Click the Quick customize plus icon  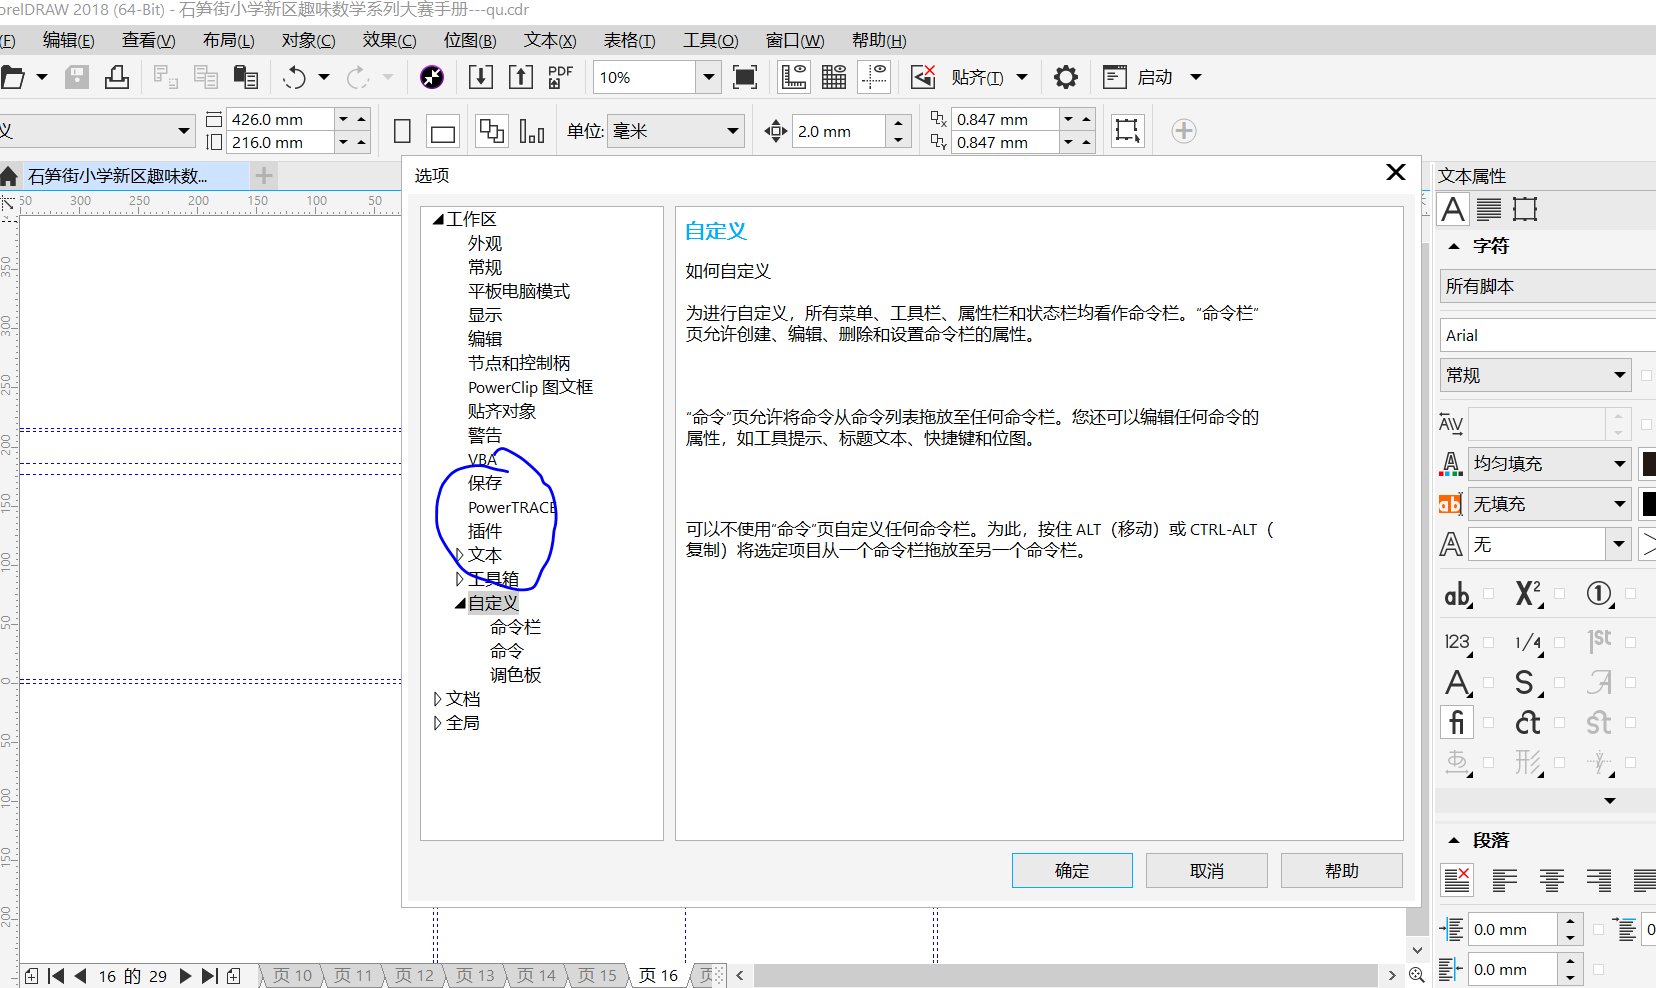tap(1184, 131)
